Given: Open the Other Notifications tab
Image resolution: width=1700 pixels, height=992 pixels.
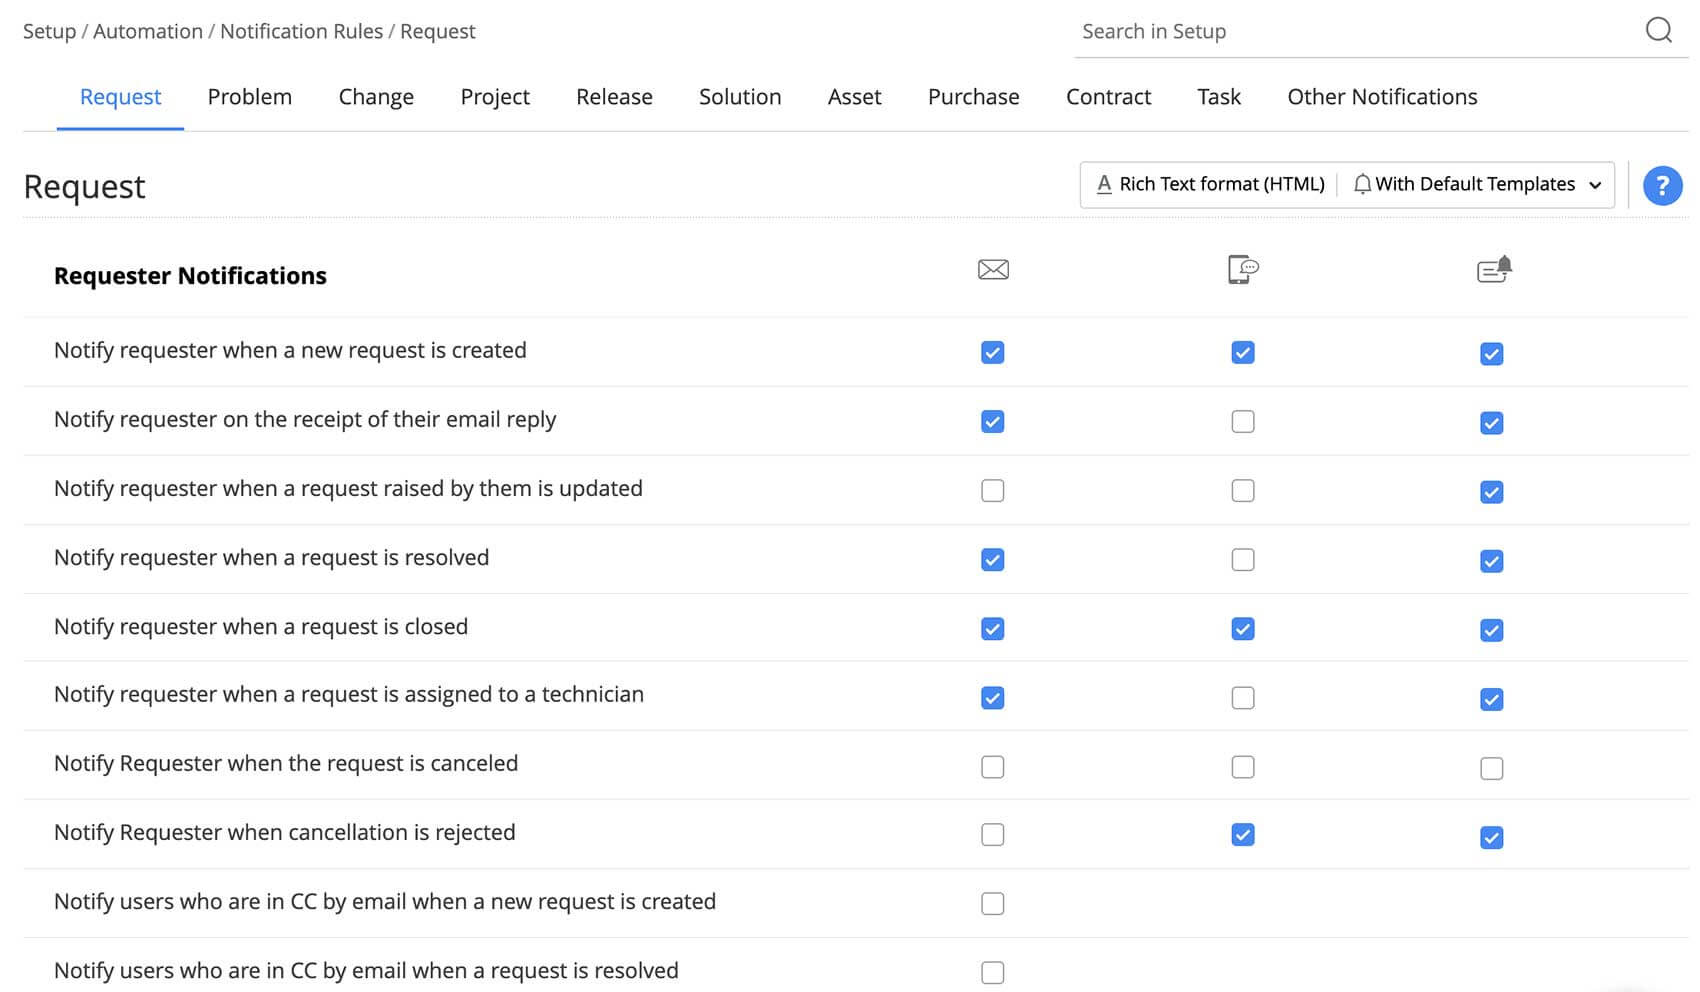Looking at the screenshot, I should 1382,97.
